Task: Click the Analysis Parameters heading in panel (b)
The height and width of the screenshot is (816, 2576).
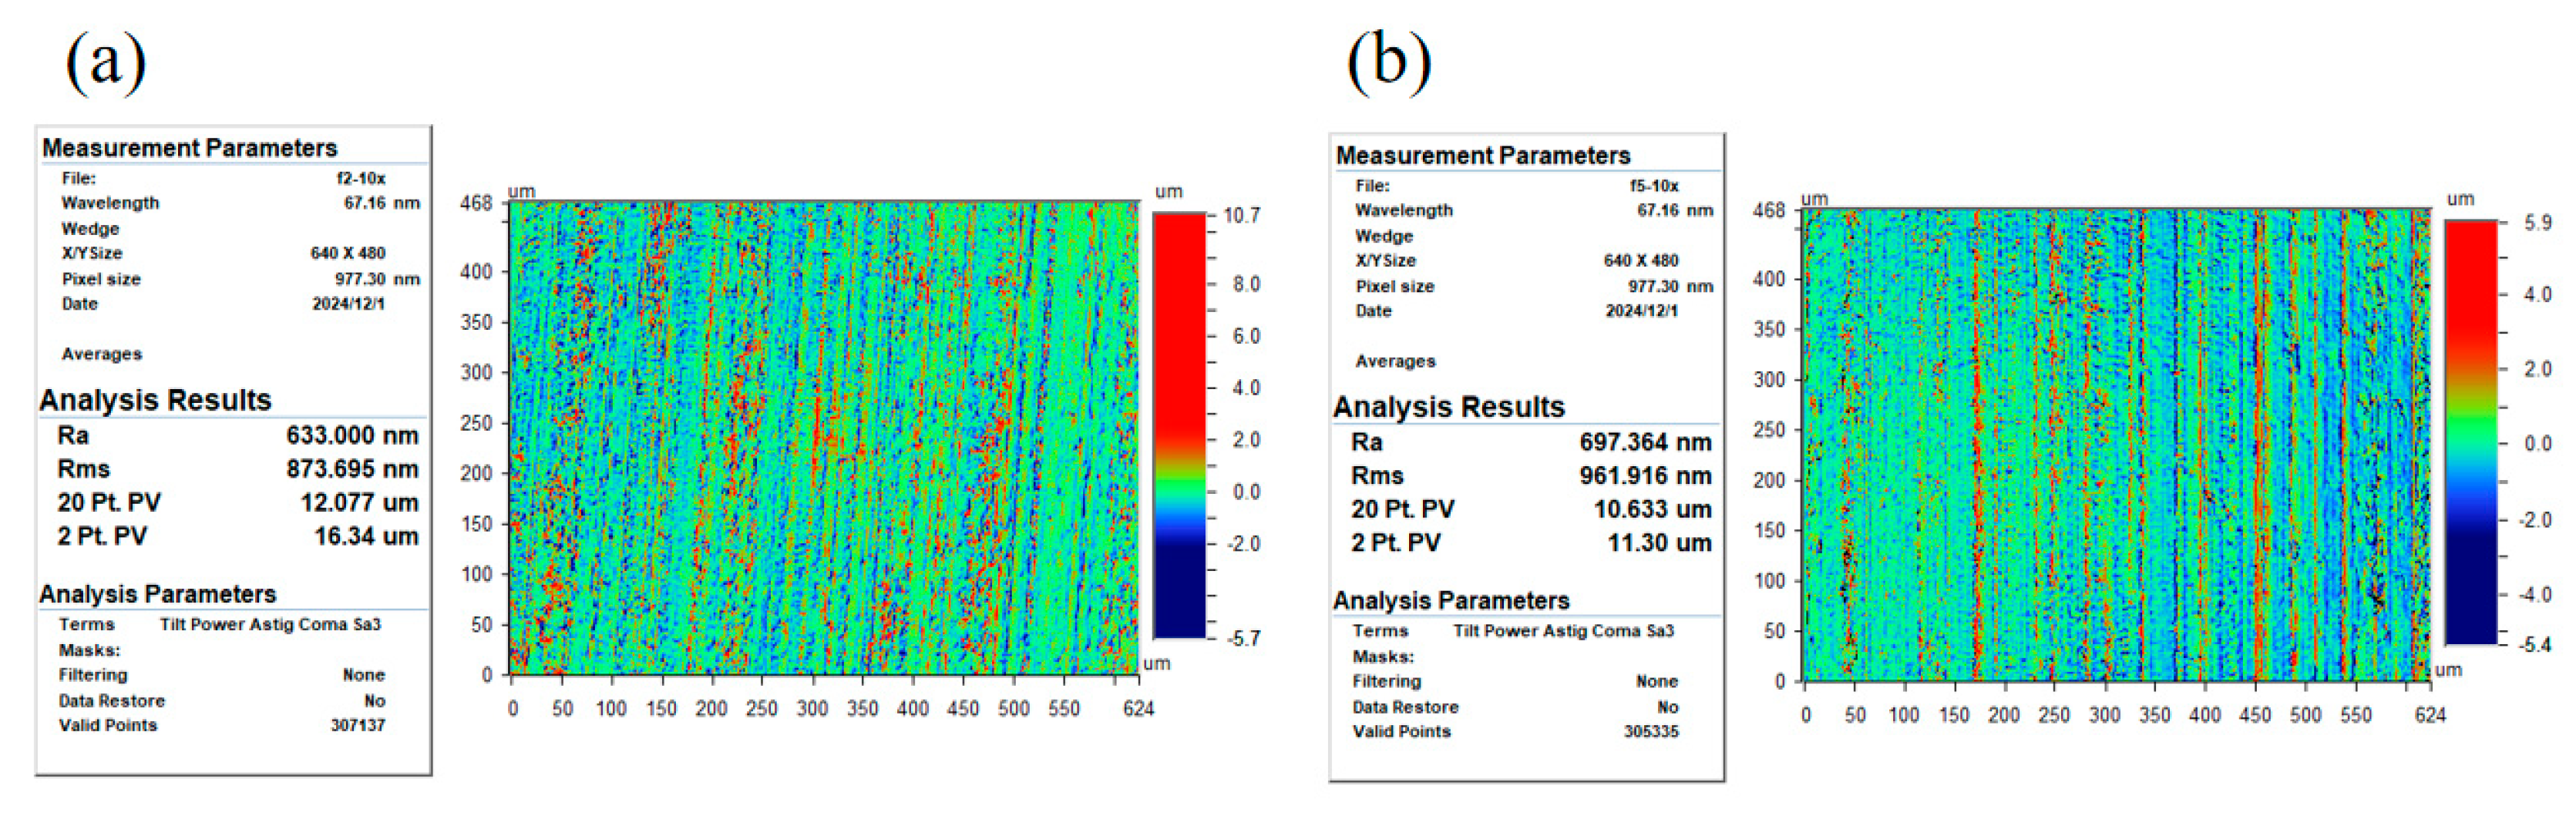Action: [1450, 601]
